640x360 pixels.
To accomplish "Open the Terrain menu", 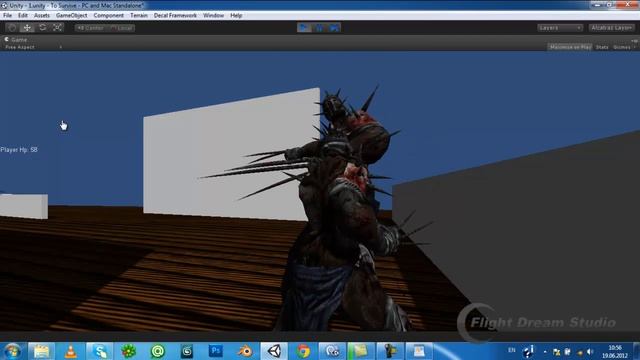I will pyautogui.click(x=139, y=16).
